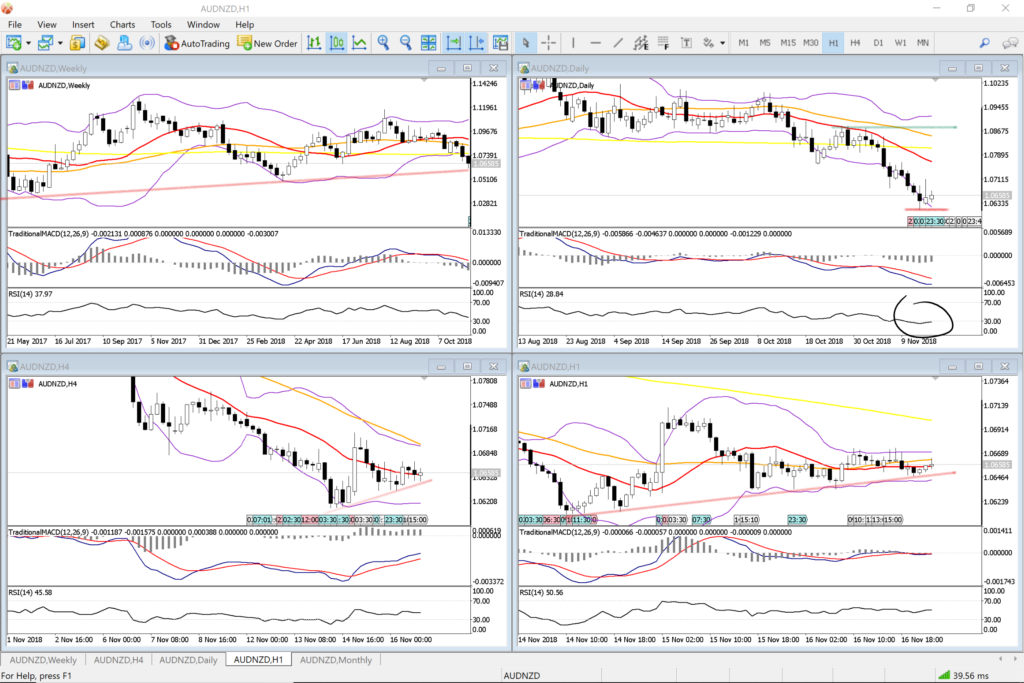Open the search magnifier in the toolbar

point(984,43)
